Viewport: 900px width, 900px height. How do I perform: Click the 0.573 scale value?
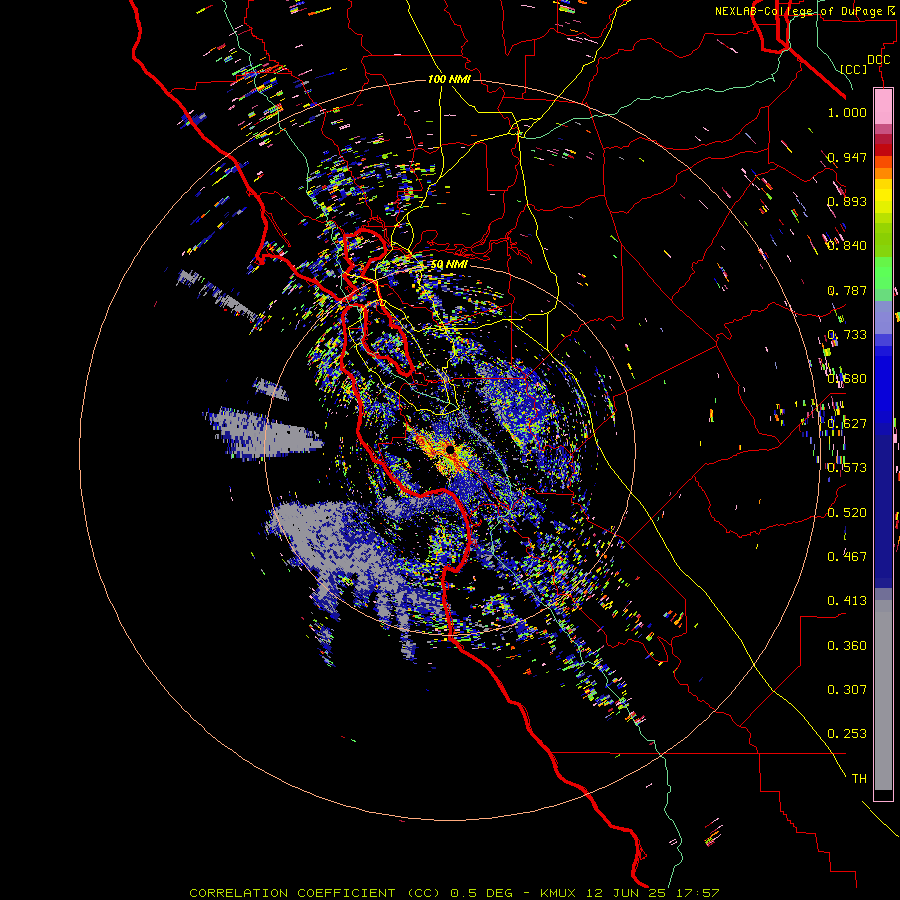click(847, 467)
